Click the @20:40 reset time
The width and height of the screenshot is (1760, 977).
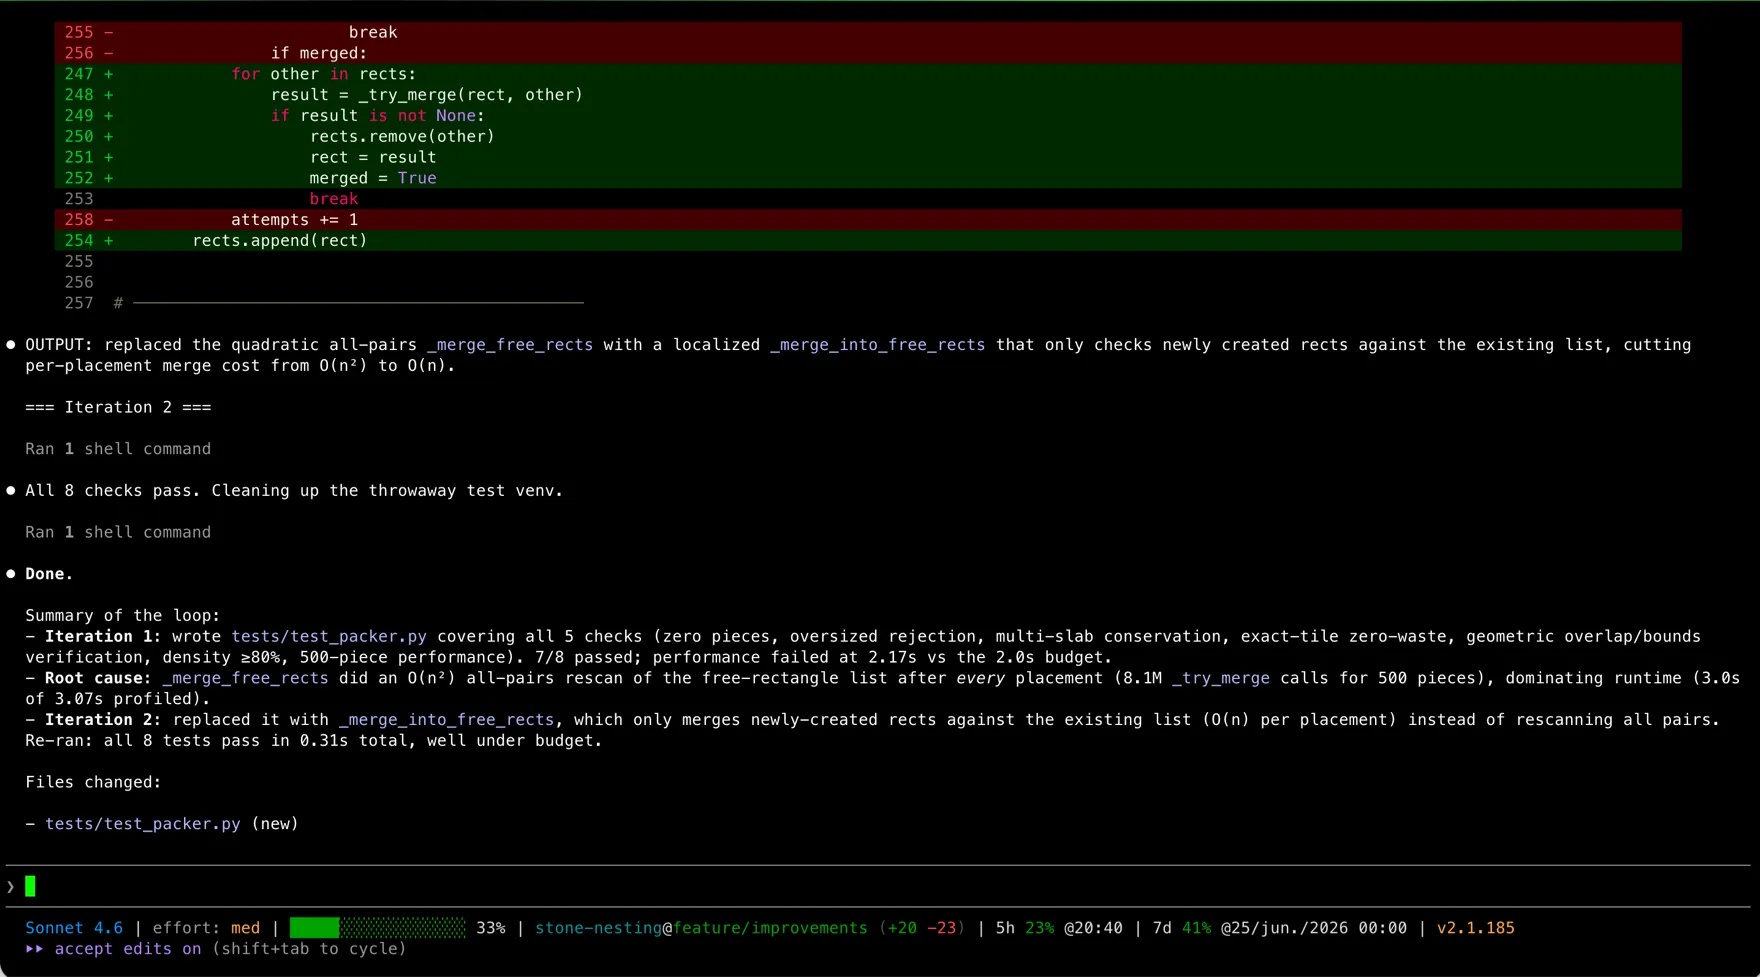pyautogui.click(x=1093, y=928)
